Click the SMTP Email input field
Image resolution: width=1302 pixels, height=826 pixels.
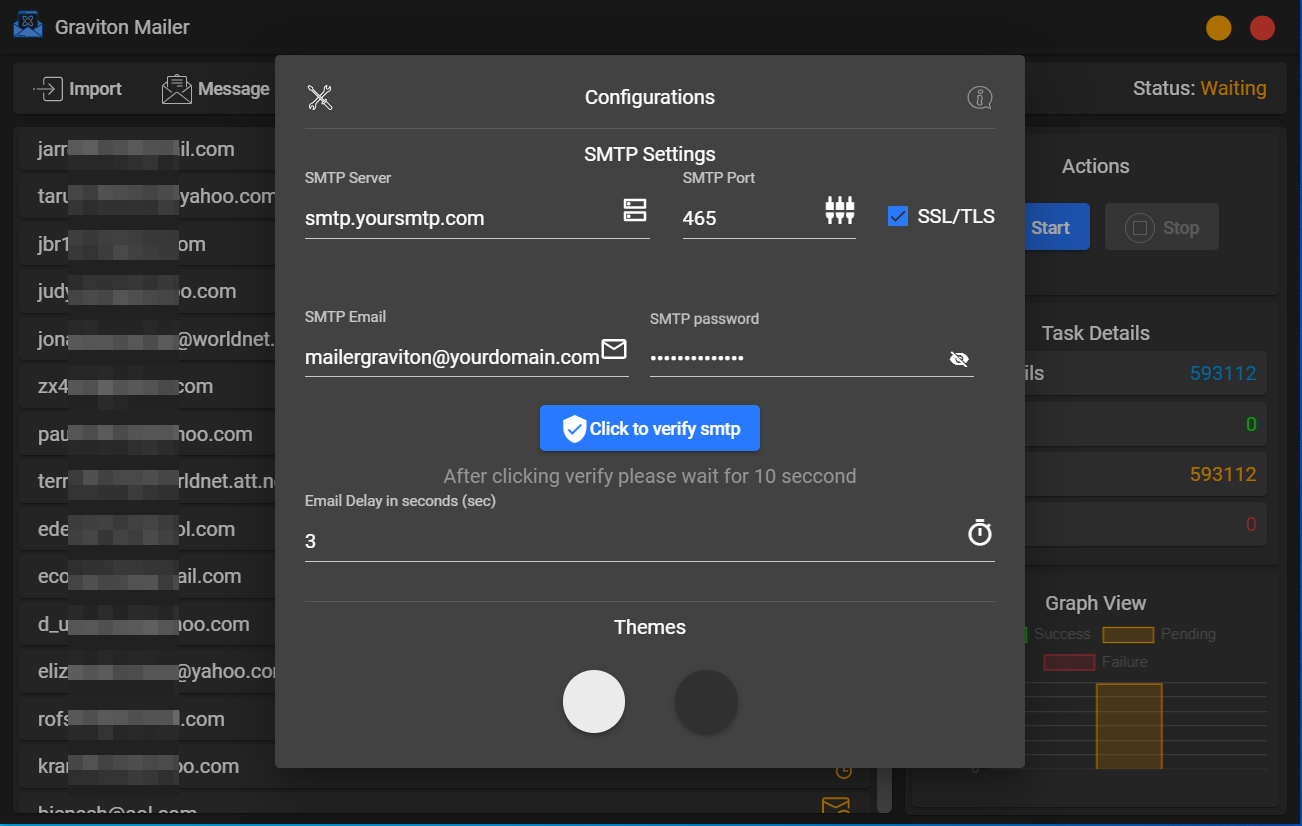coord(466,357)
